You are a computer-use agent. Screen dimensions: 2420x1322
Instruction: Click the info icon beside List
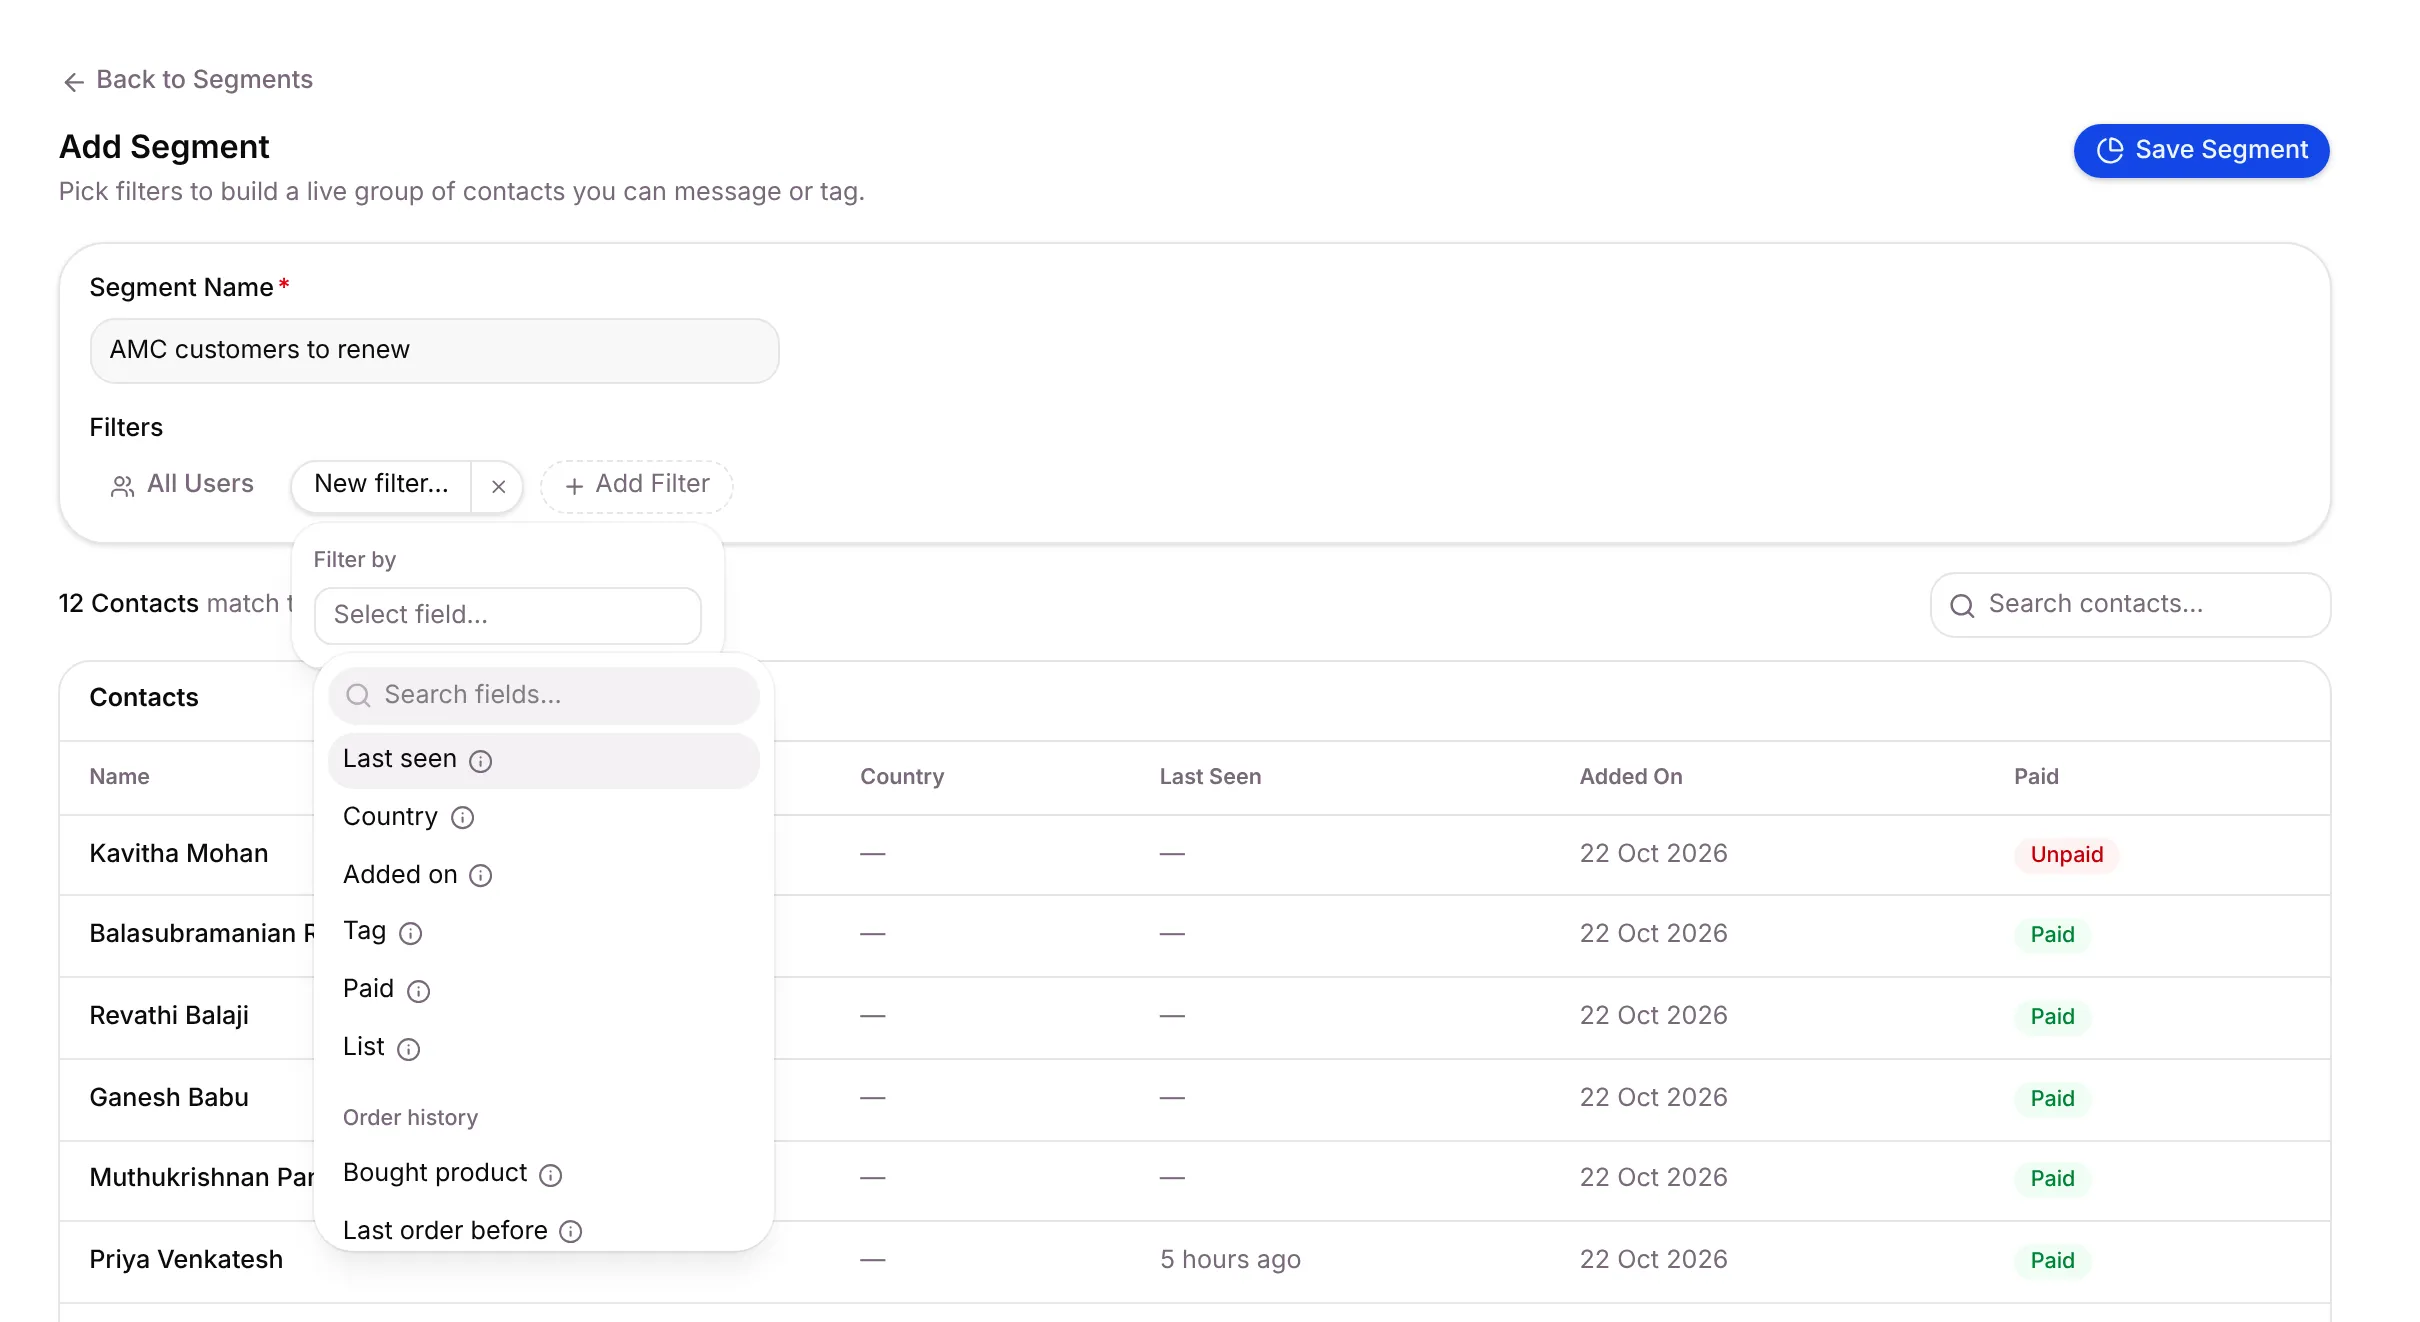pyautogui.click(x=409, y=1049)
